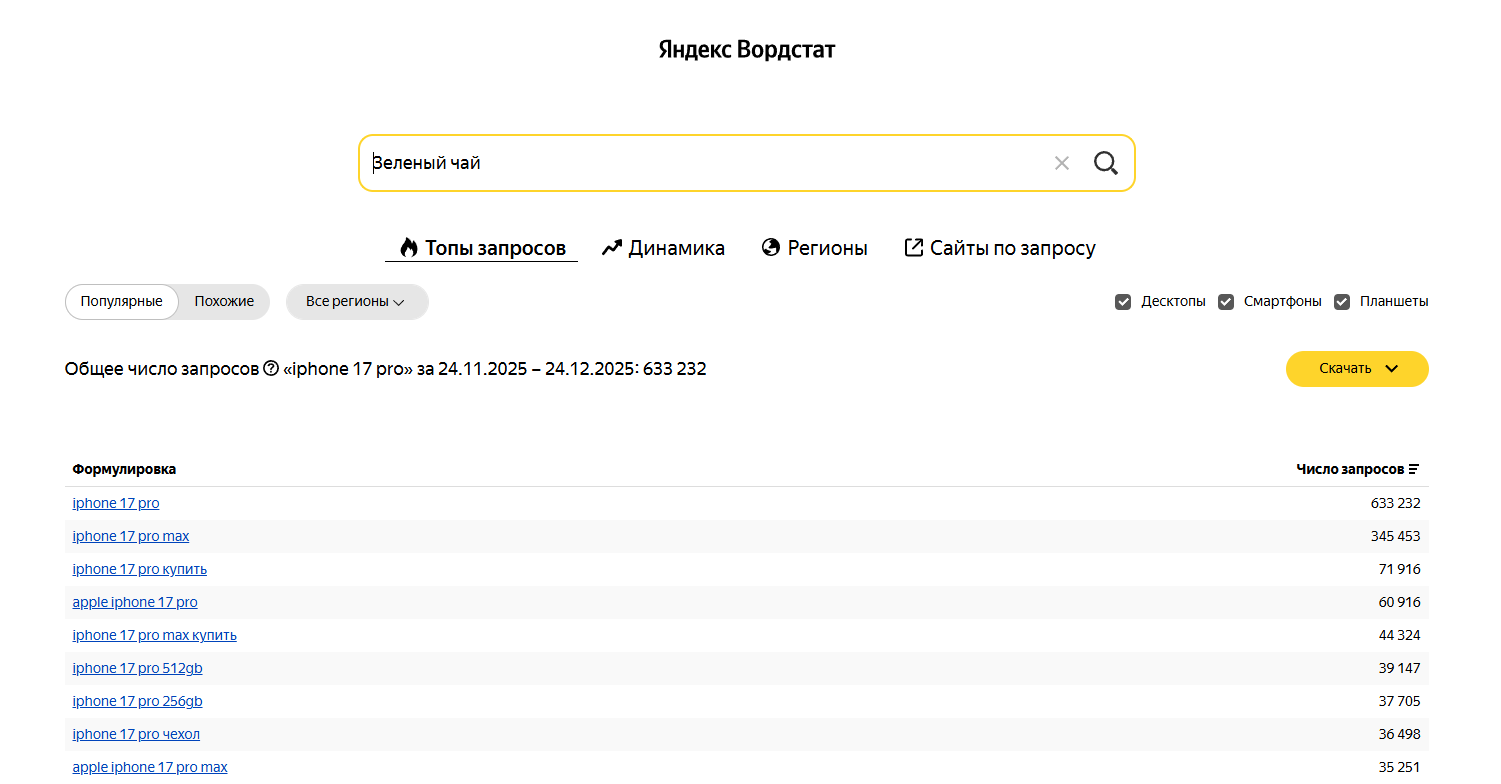Image resolution: width=1501 pixels, height=784 pixels.
Task: Open the iphone 17 pro max link
Action: tap(131, 537)
